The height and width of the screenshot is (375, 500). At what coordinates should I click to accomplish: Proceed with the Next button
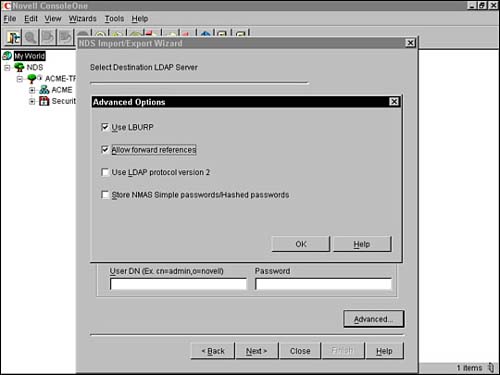click(257, 351)
